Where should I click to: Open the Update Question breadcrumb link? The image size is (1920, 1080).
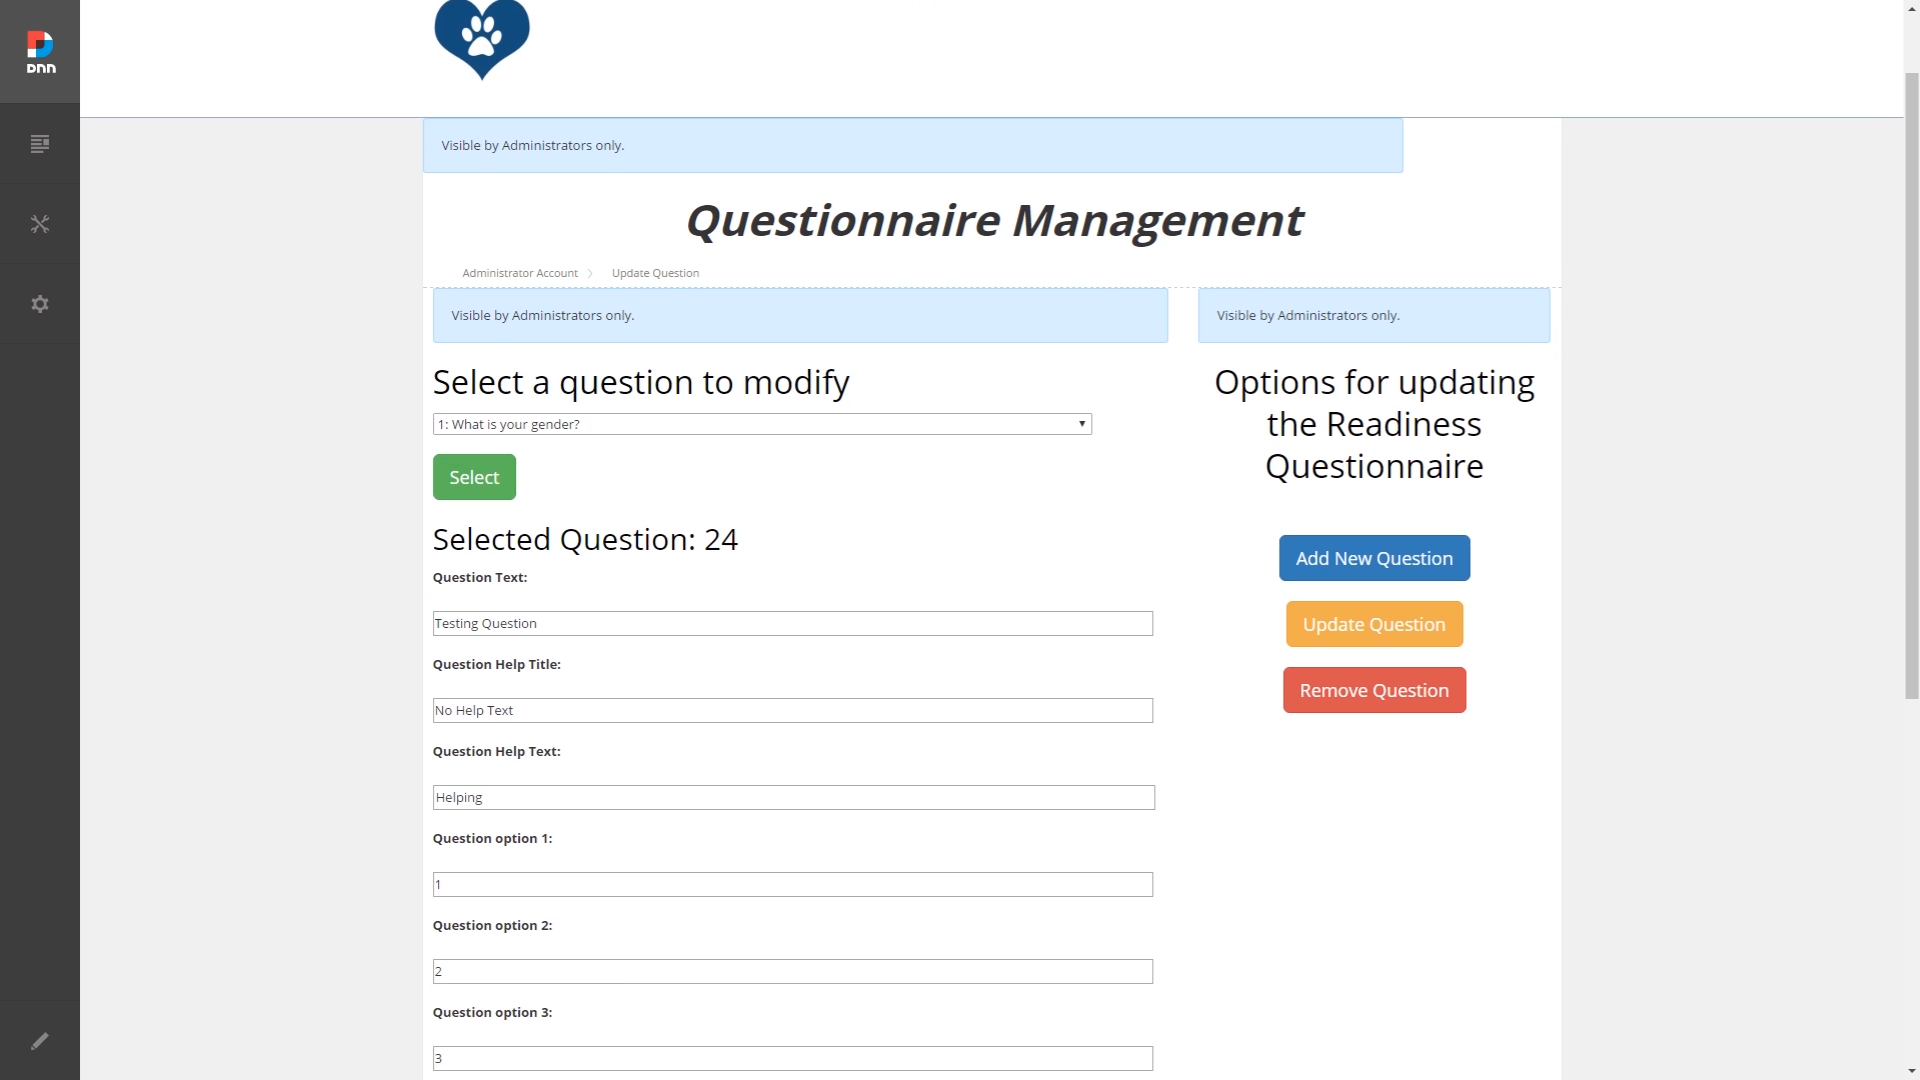click(655, 273)
